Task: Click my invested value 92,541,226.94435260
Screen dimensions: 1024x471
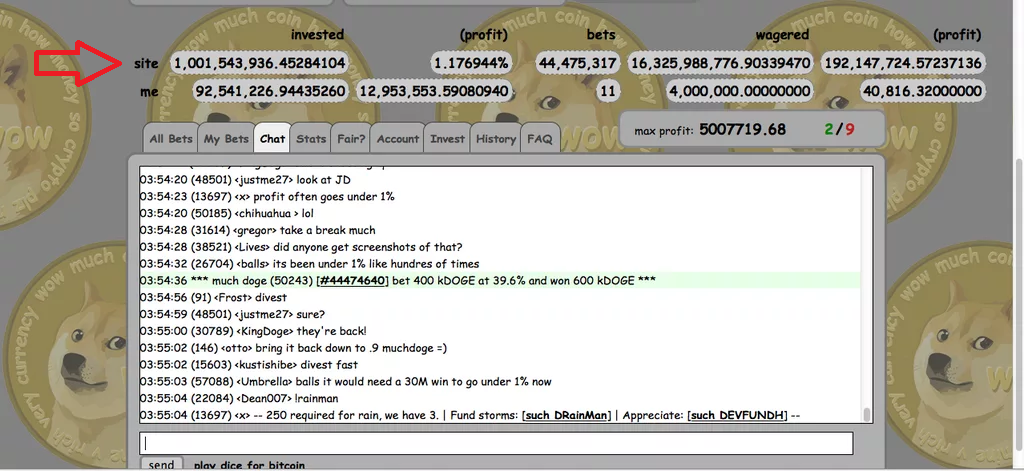Action: coord(270,91)
